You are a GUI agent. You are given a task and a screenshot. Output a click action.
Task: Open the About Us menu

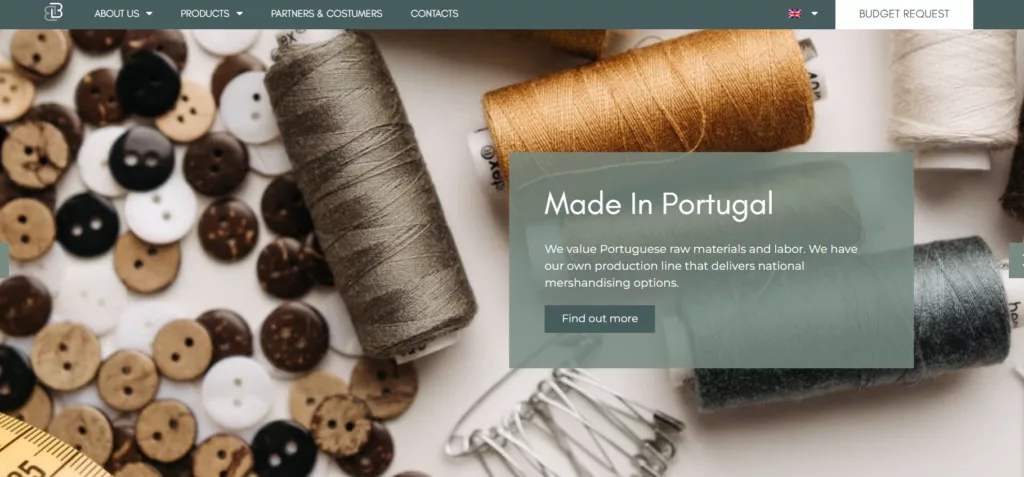[116, 14]
